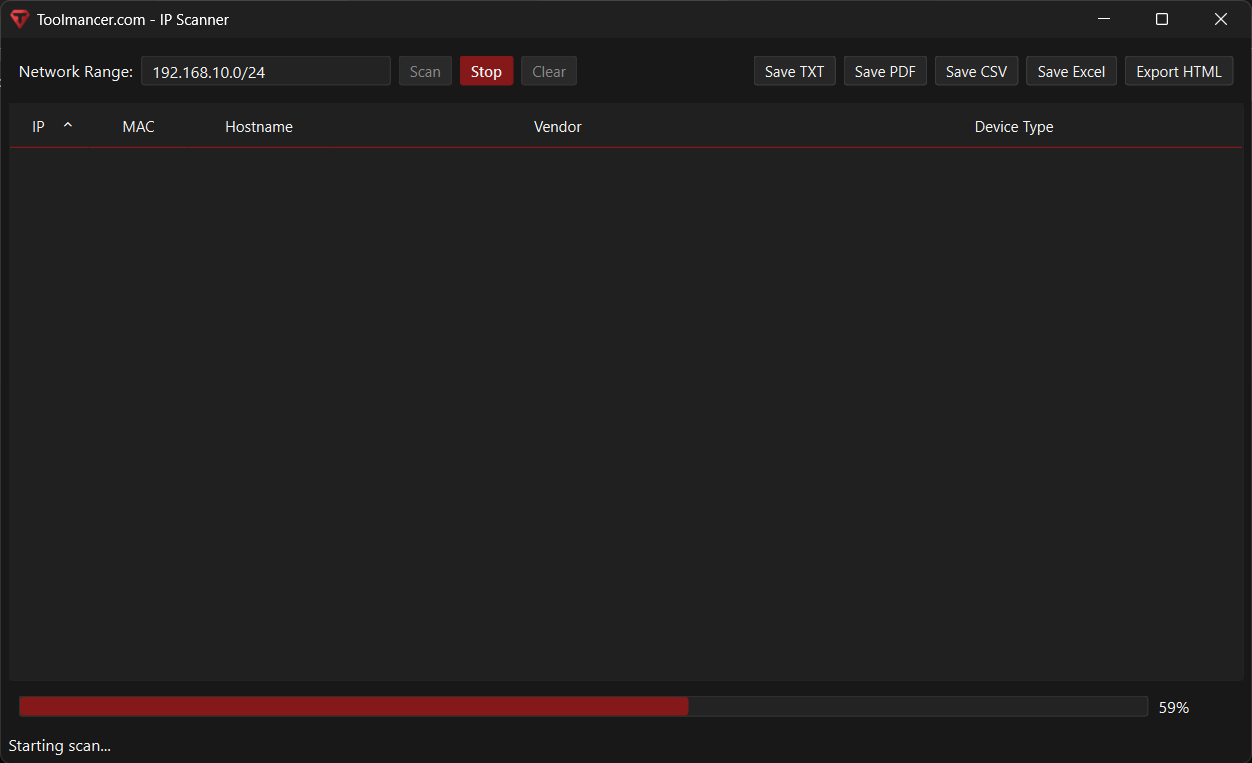Stop the running scan
Image resolution: width=1252 pixels, height=763 pixels.
(486, 71)
